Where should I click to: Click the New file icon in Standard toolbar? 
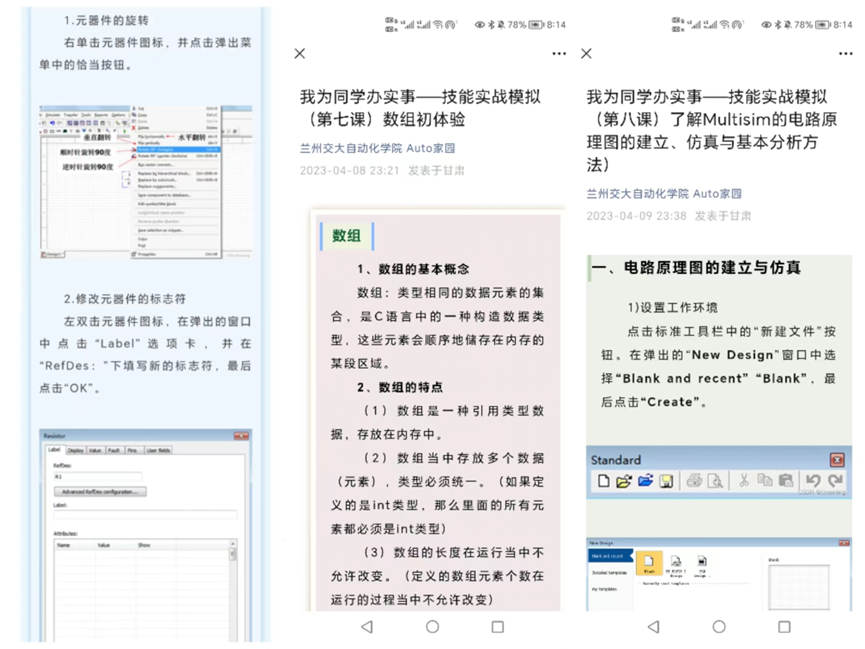[x=604, y=482]
